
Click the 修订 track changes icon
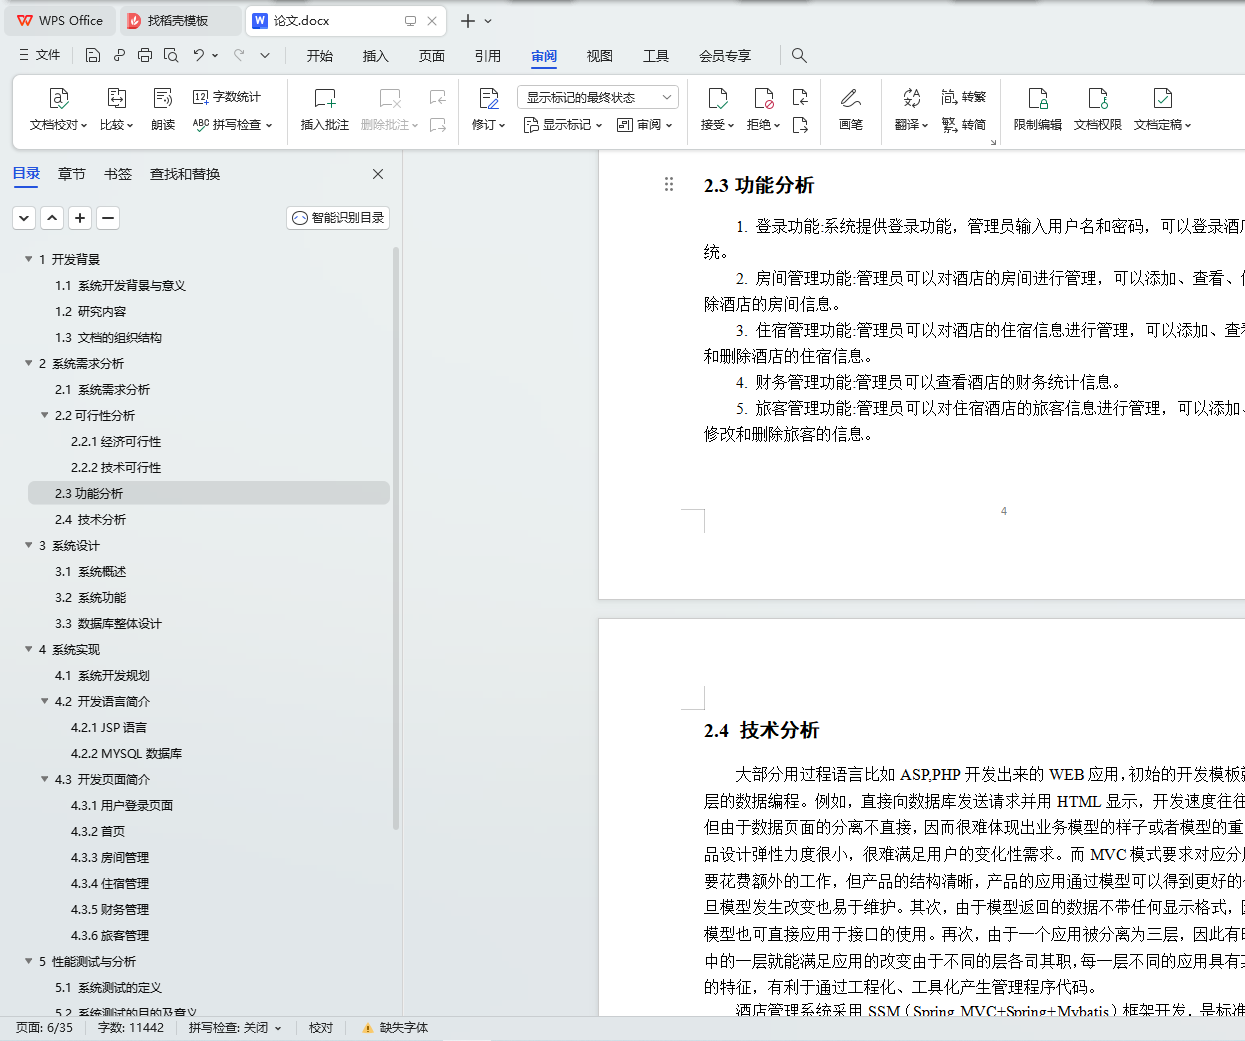(x=489, y=98)
